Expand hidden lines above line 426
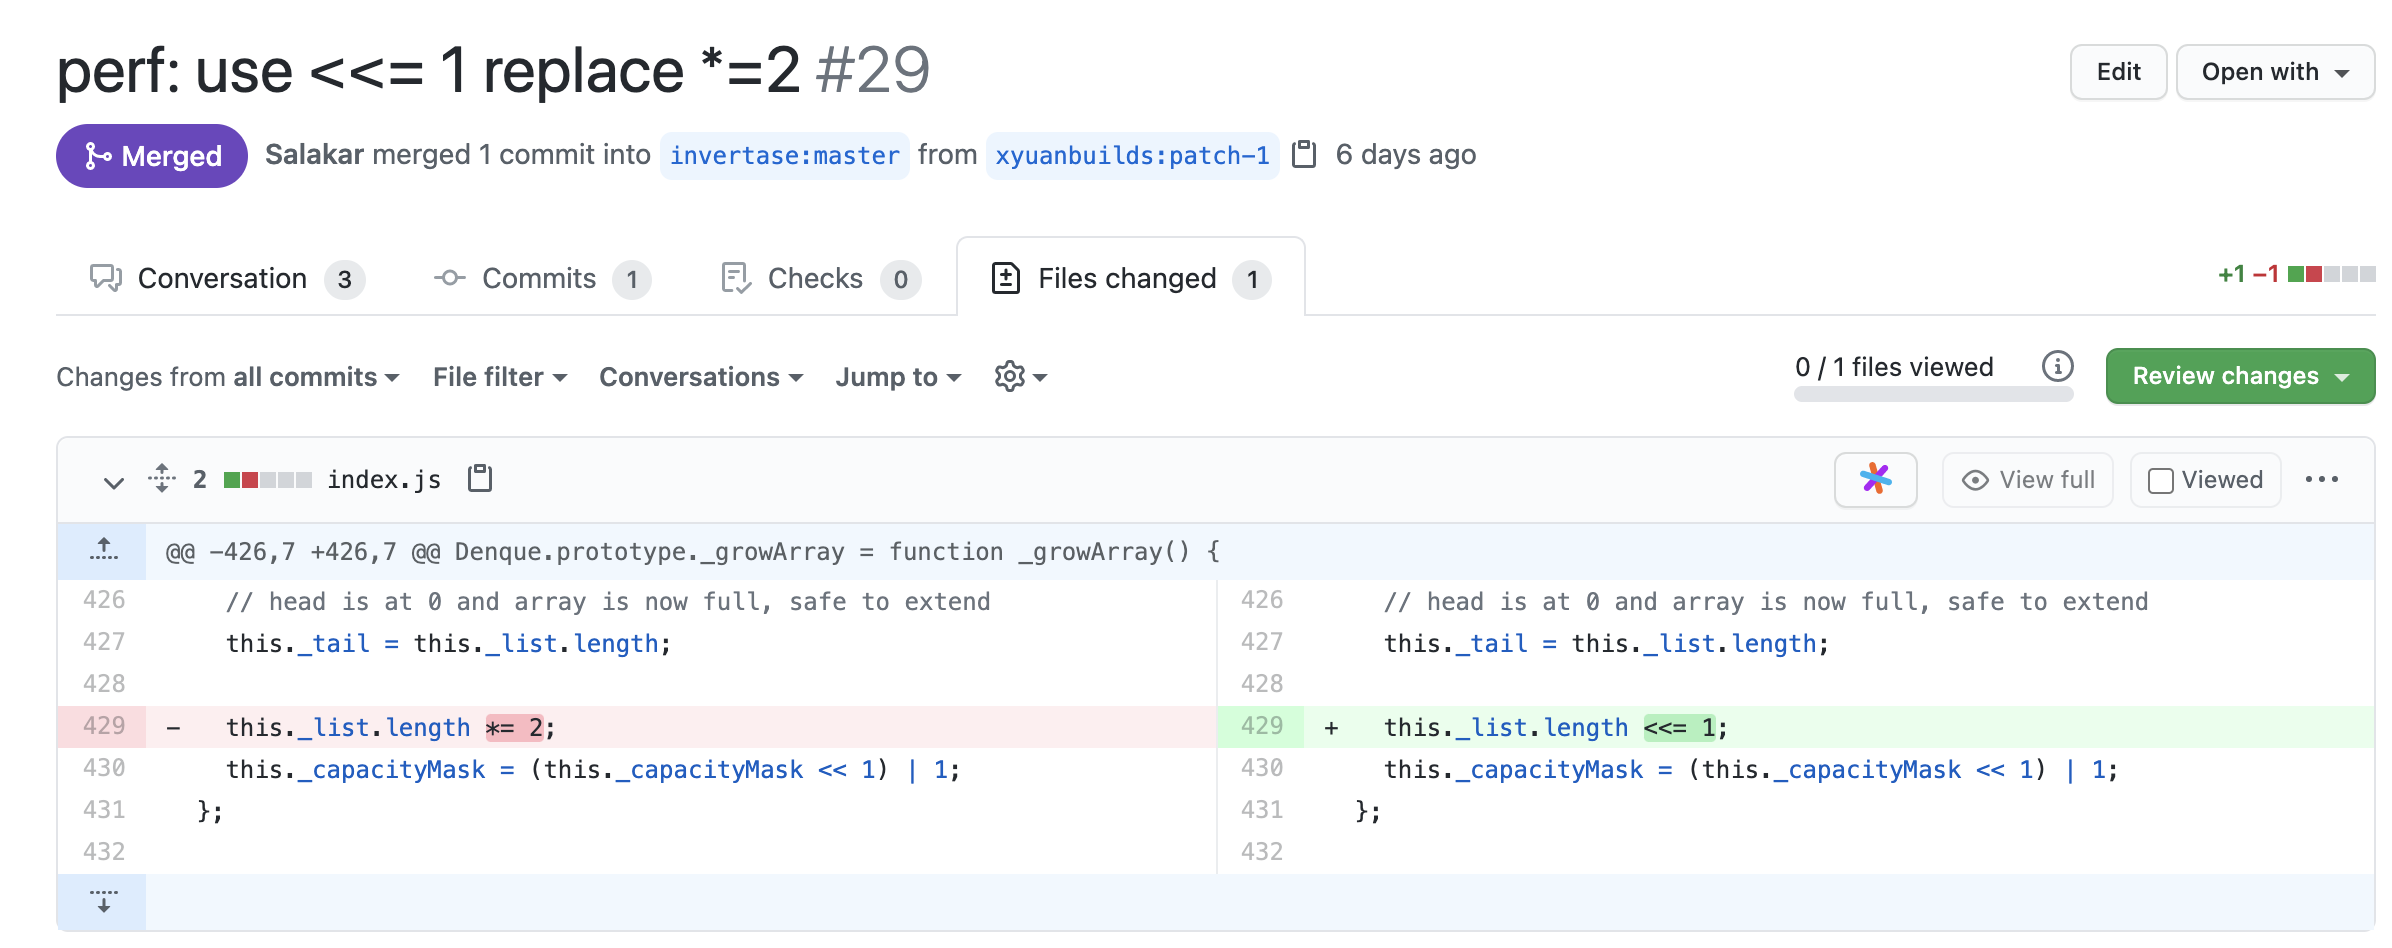 [103, 551]
